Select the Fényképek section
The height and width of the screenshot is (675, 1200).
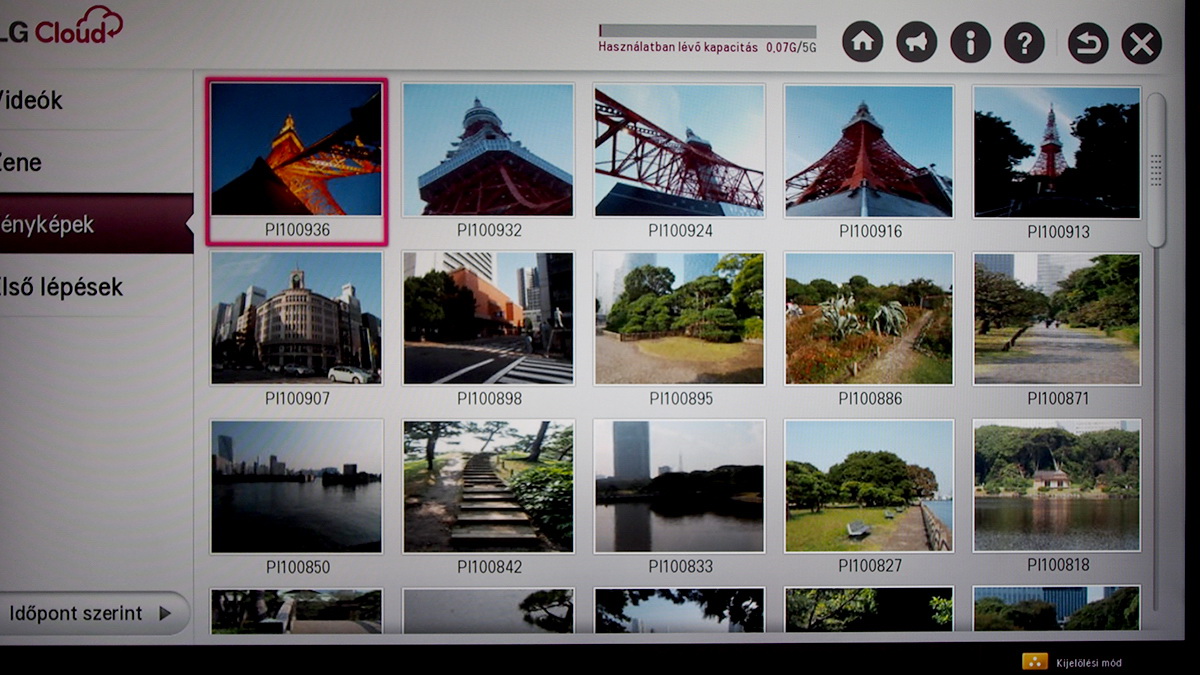[x=96, y=224]
